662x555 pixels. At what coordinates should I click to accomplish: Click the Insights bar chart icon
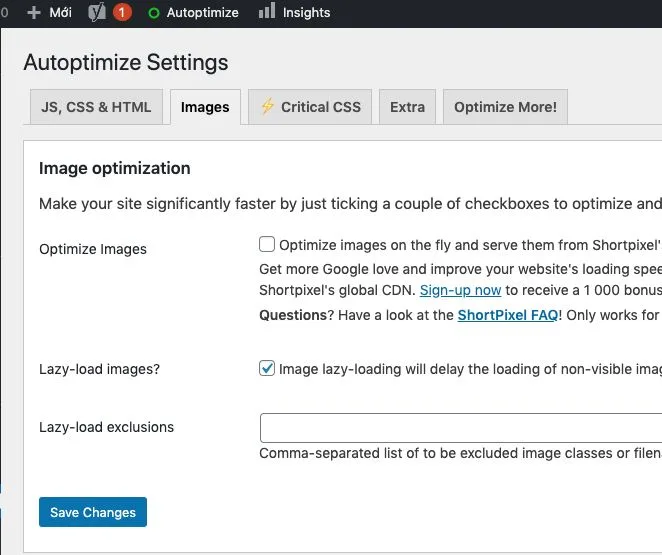click(x=267, y=11)
